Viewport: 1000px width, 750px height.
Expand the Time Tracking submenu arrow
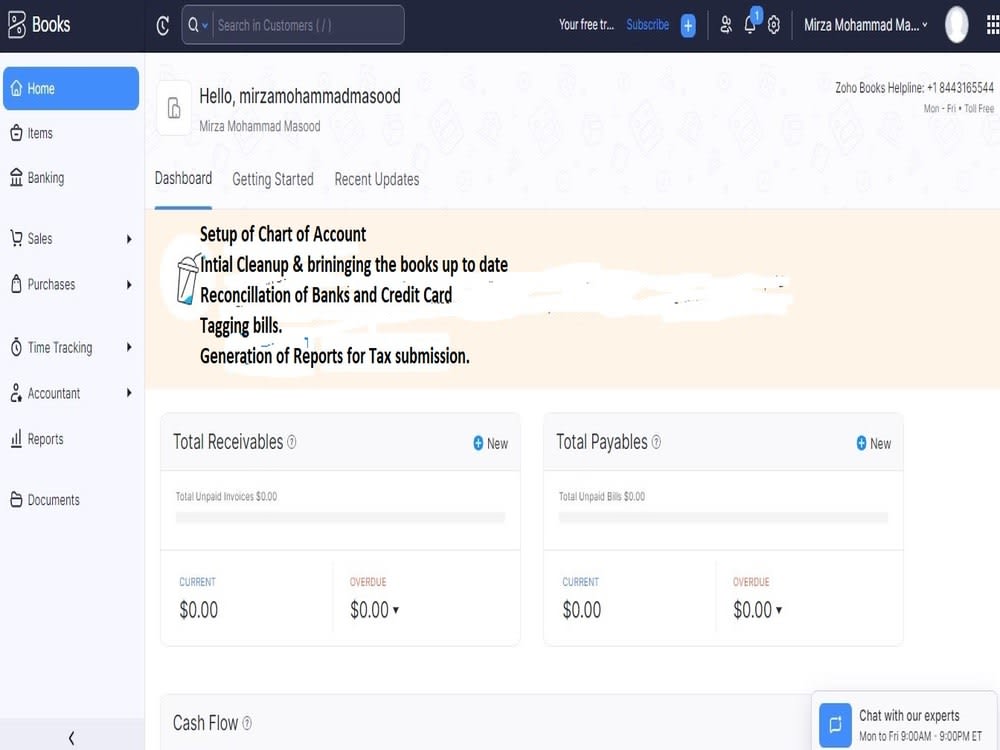[129, 347]
